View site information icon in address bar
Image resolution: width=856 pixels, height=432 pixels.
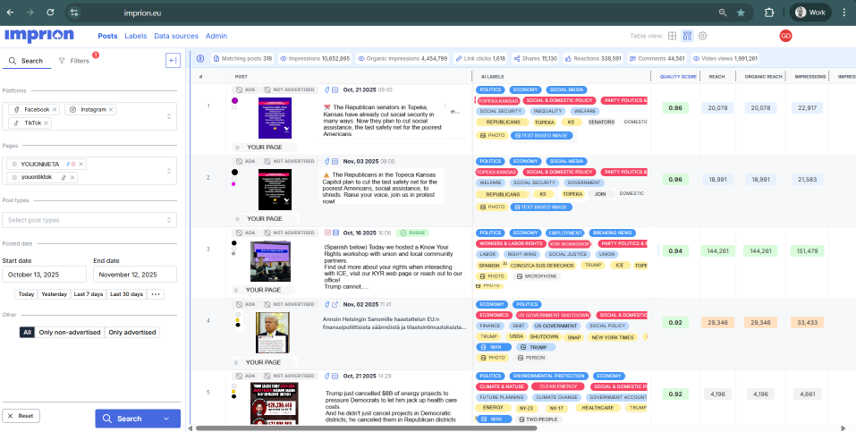pos(74,13)
